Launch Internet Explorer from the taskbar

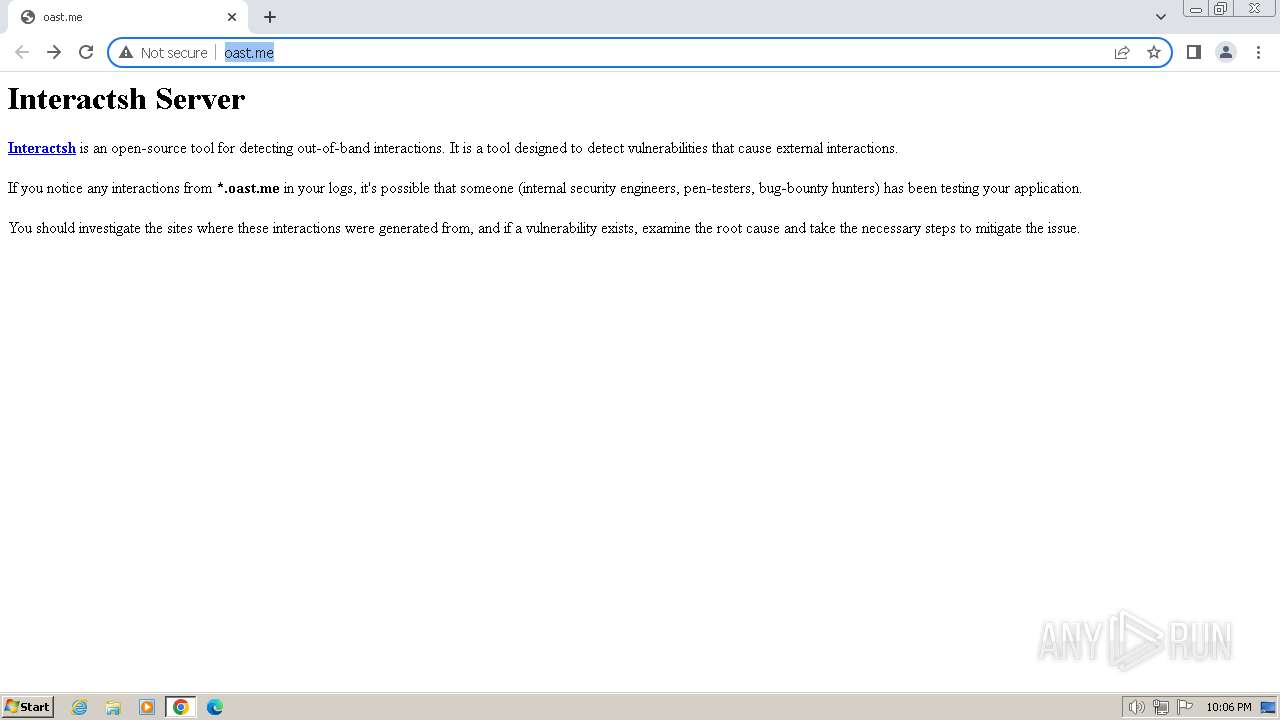tap(80, 707)
